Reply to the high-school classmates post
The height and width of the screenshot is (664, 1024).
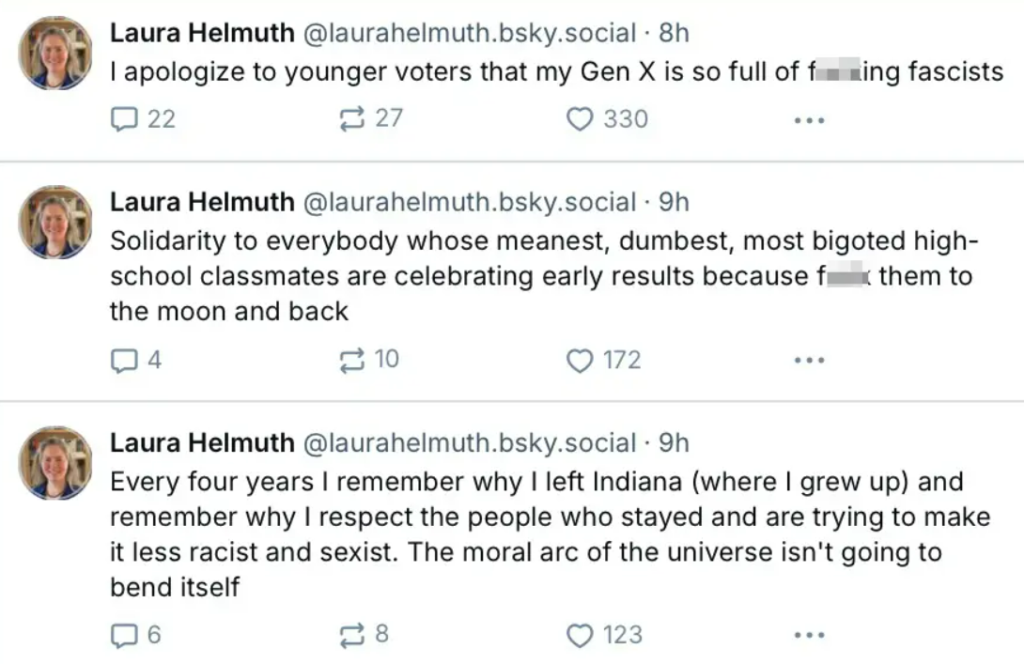[123, 360]
